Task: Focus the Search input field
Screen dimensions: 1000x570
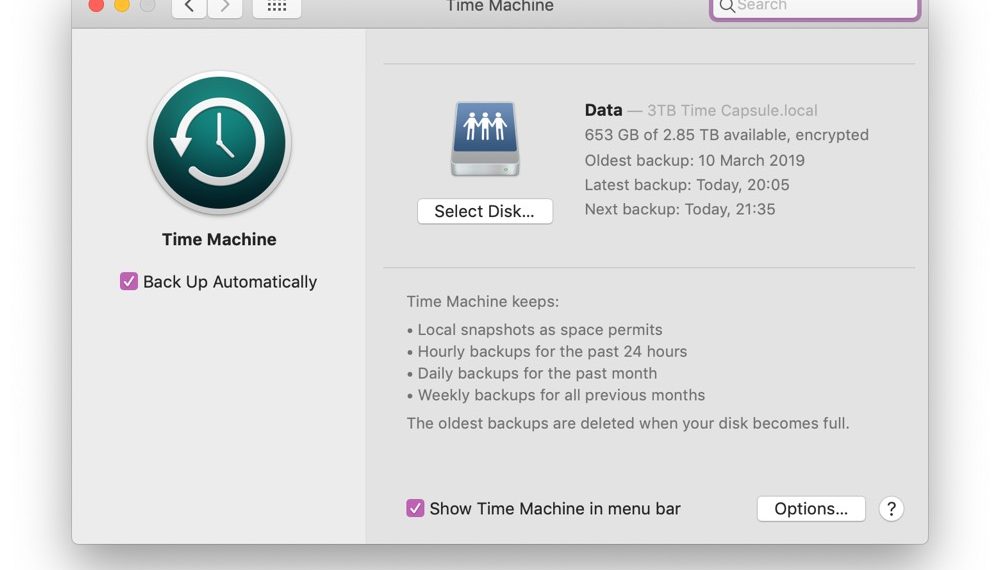Action: pos(815,8)
